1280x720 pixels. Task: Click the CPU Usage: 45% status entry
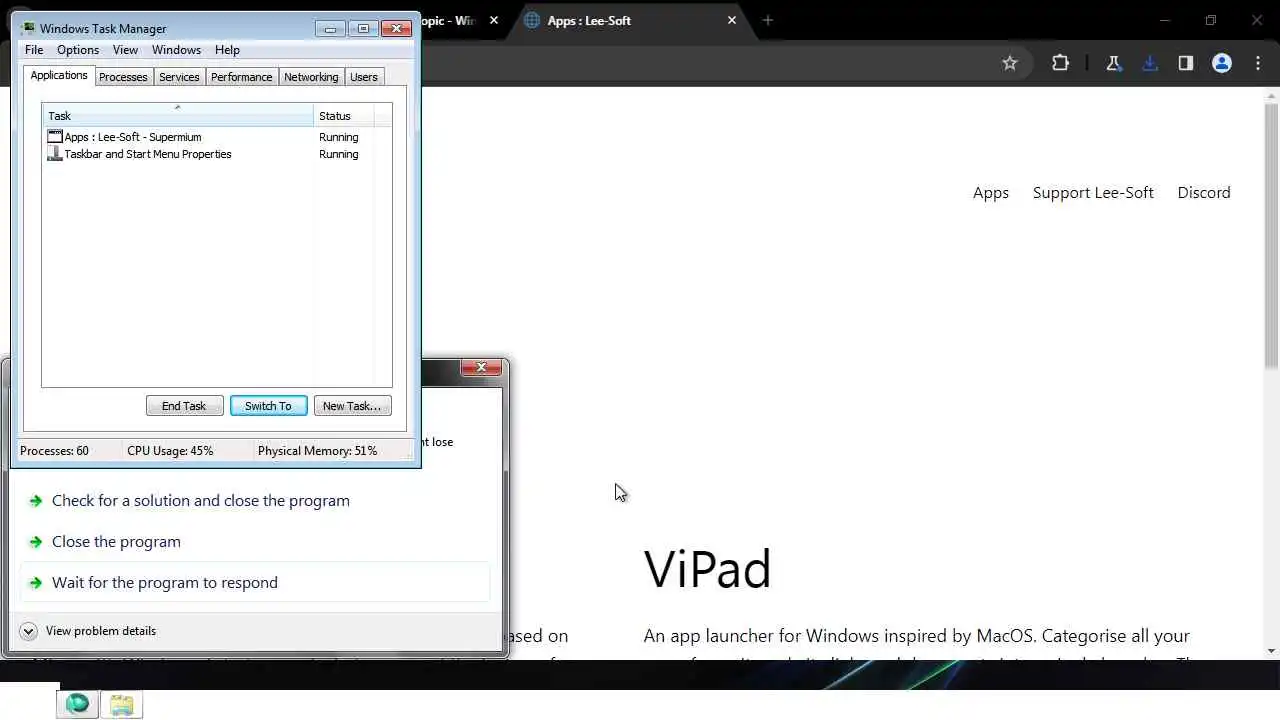pos(170,451)
